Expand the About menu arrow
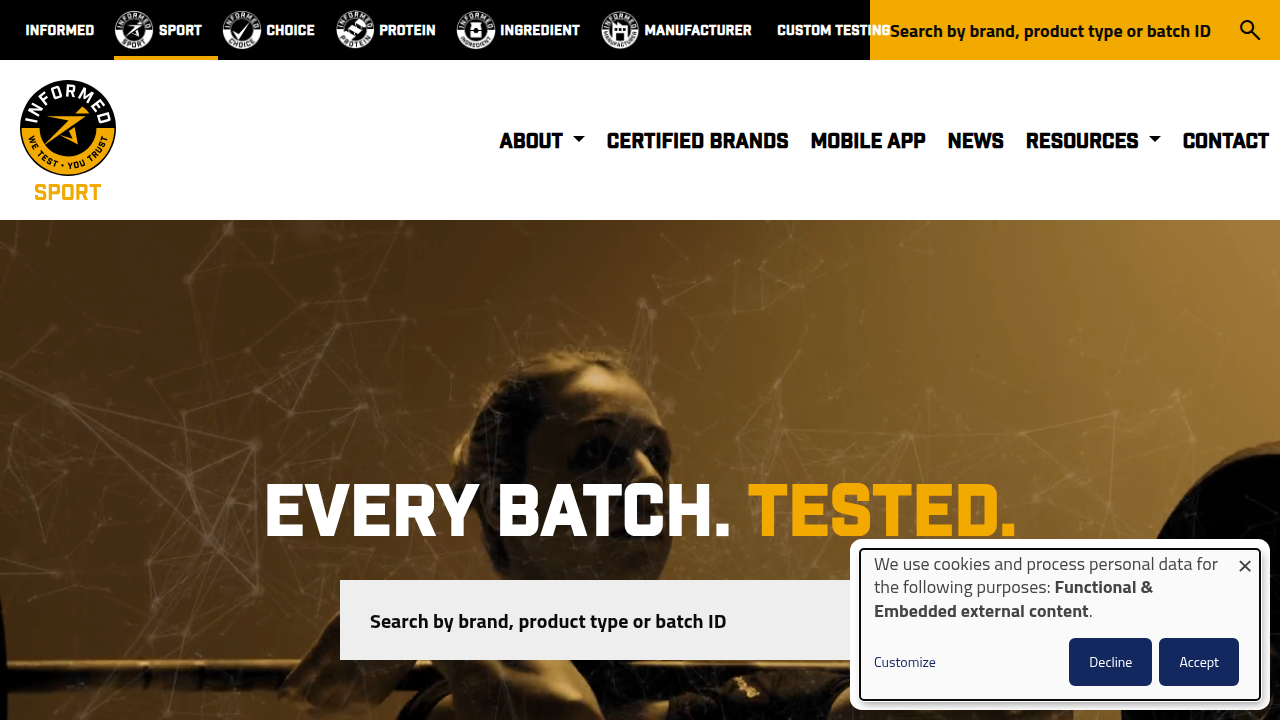The height and width of the screenshot is (720, 1280). coord(579,140)
